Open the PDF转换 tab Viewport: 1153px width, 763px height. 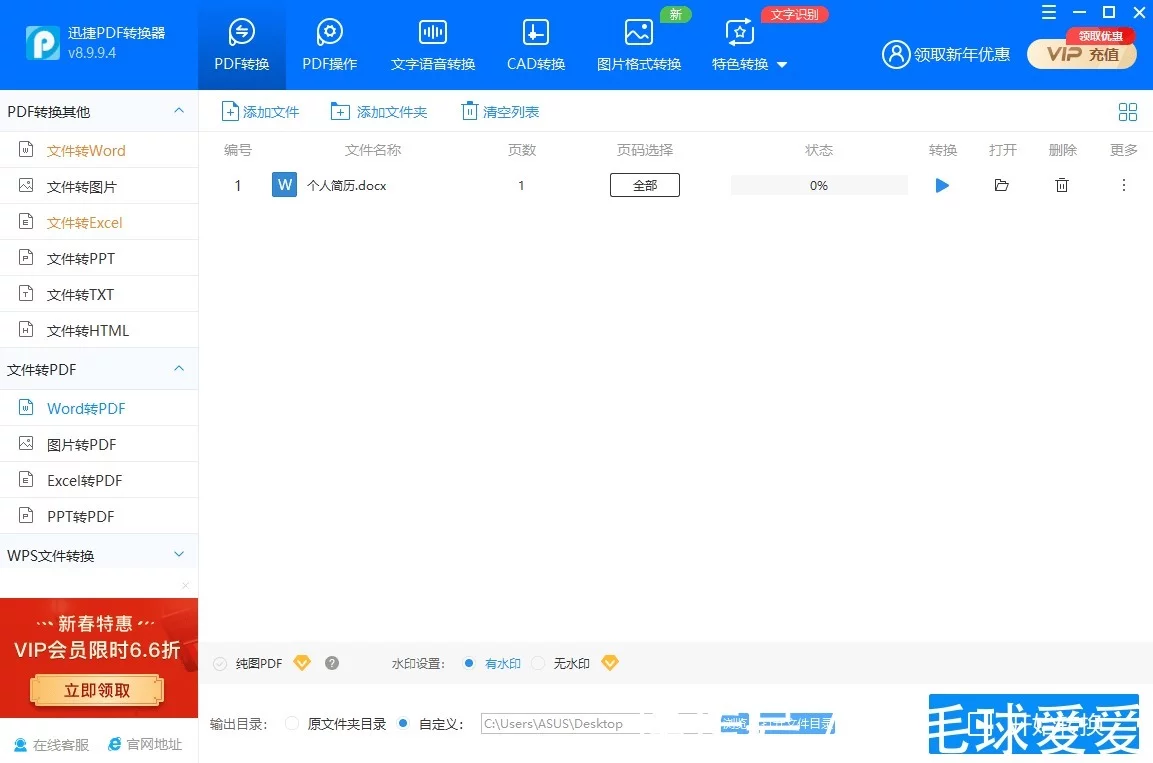(x=241, y=45)
